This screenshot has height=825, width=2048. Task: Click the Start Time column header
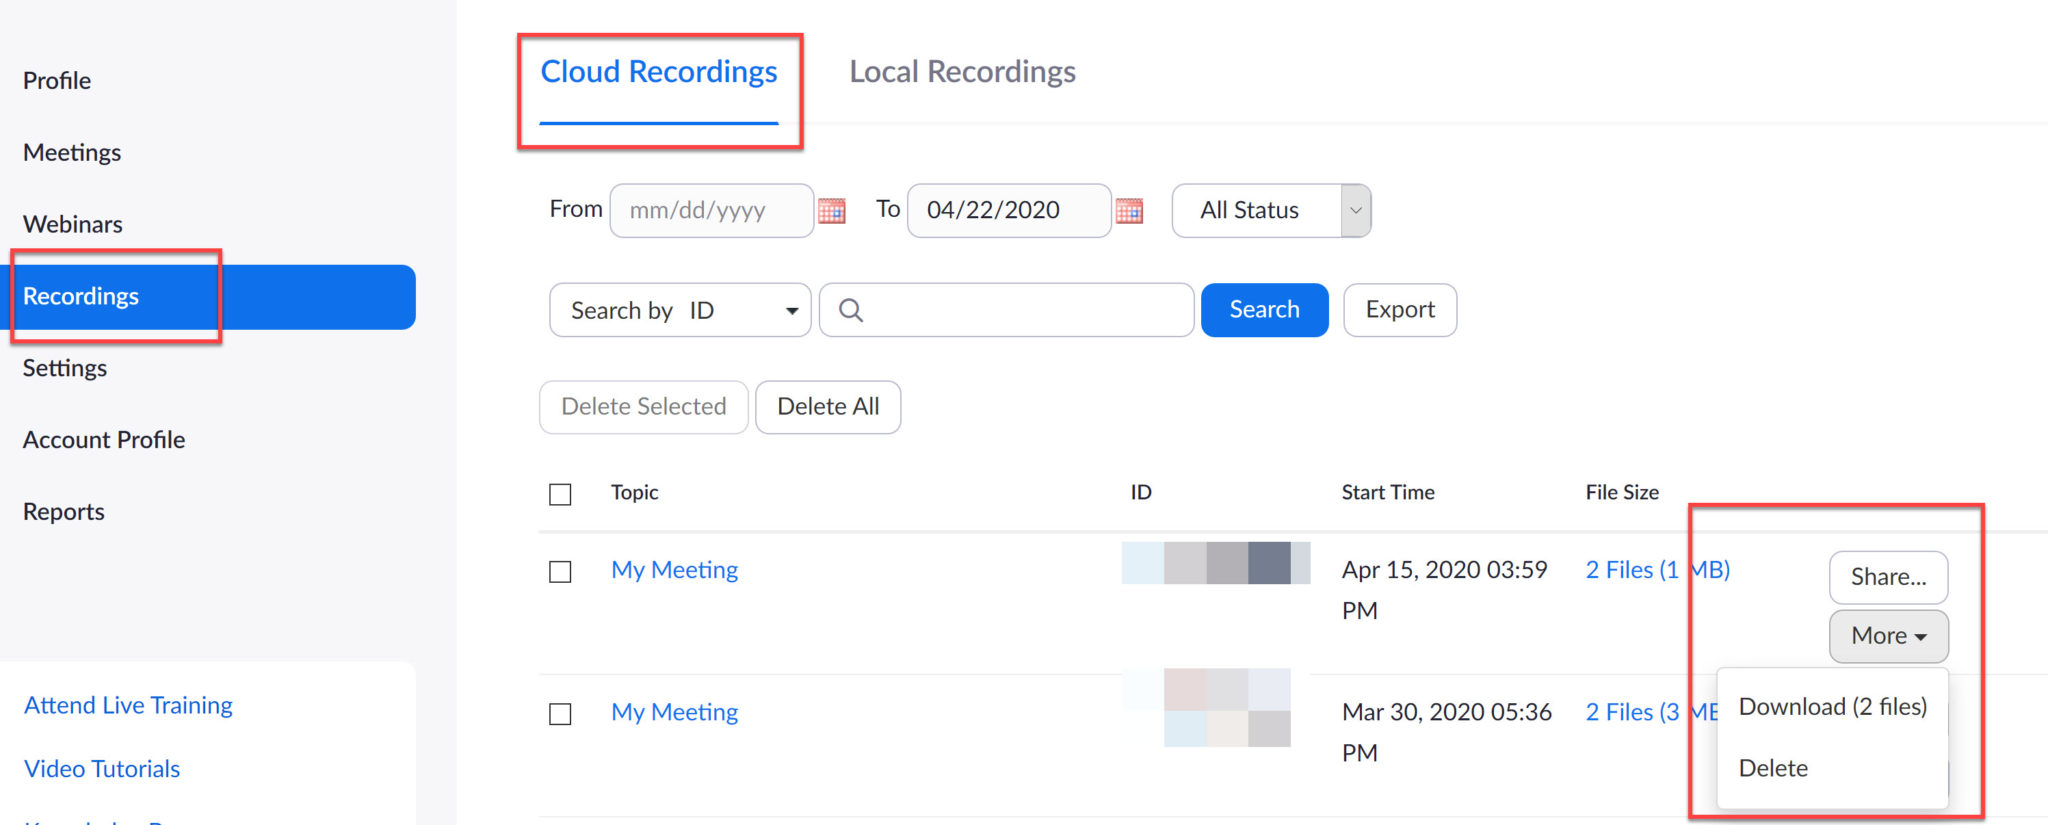click(1388, 492)
